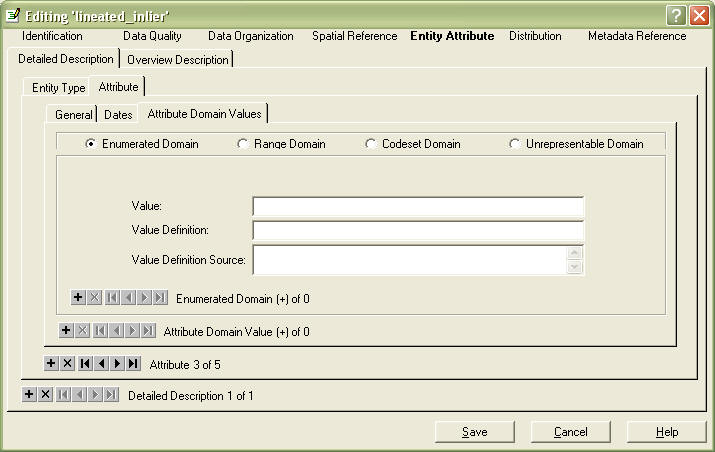This screenshot has width=715, height=452.
Task: Go to previous Attribute record
Action: 101,363
